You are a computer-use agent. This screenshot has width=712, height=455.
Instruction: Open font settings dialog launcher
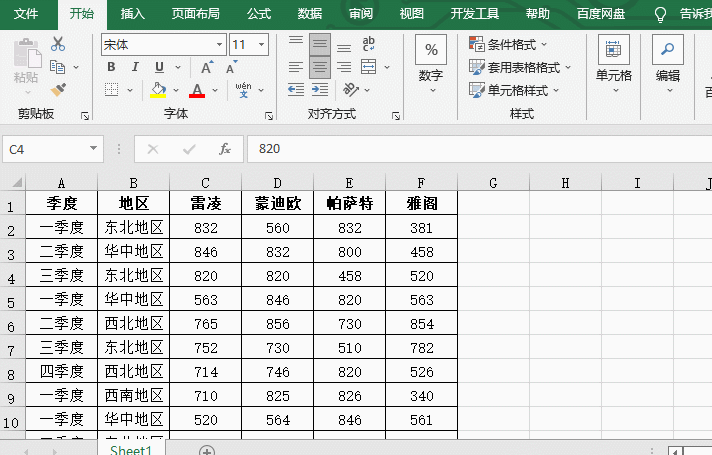pyautogui.click(x=269, y=116)
